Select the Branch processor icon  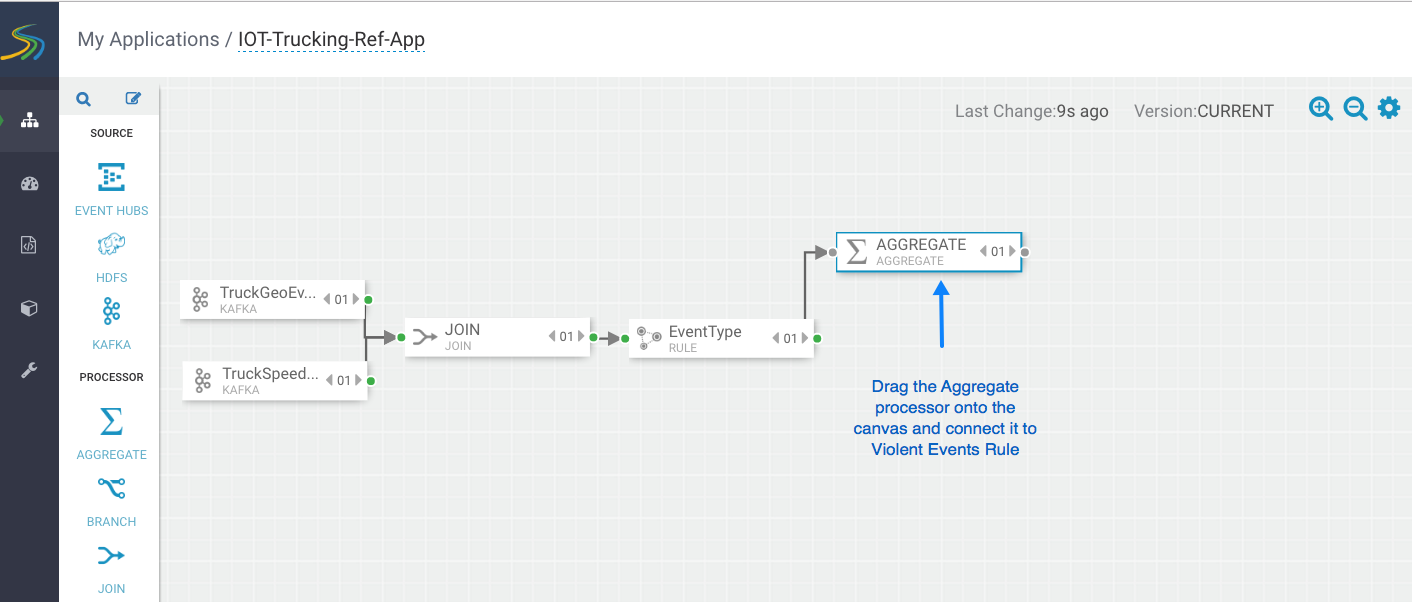111,489
